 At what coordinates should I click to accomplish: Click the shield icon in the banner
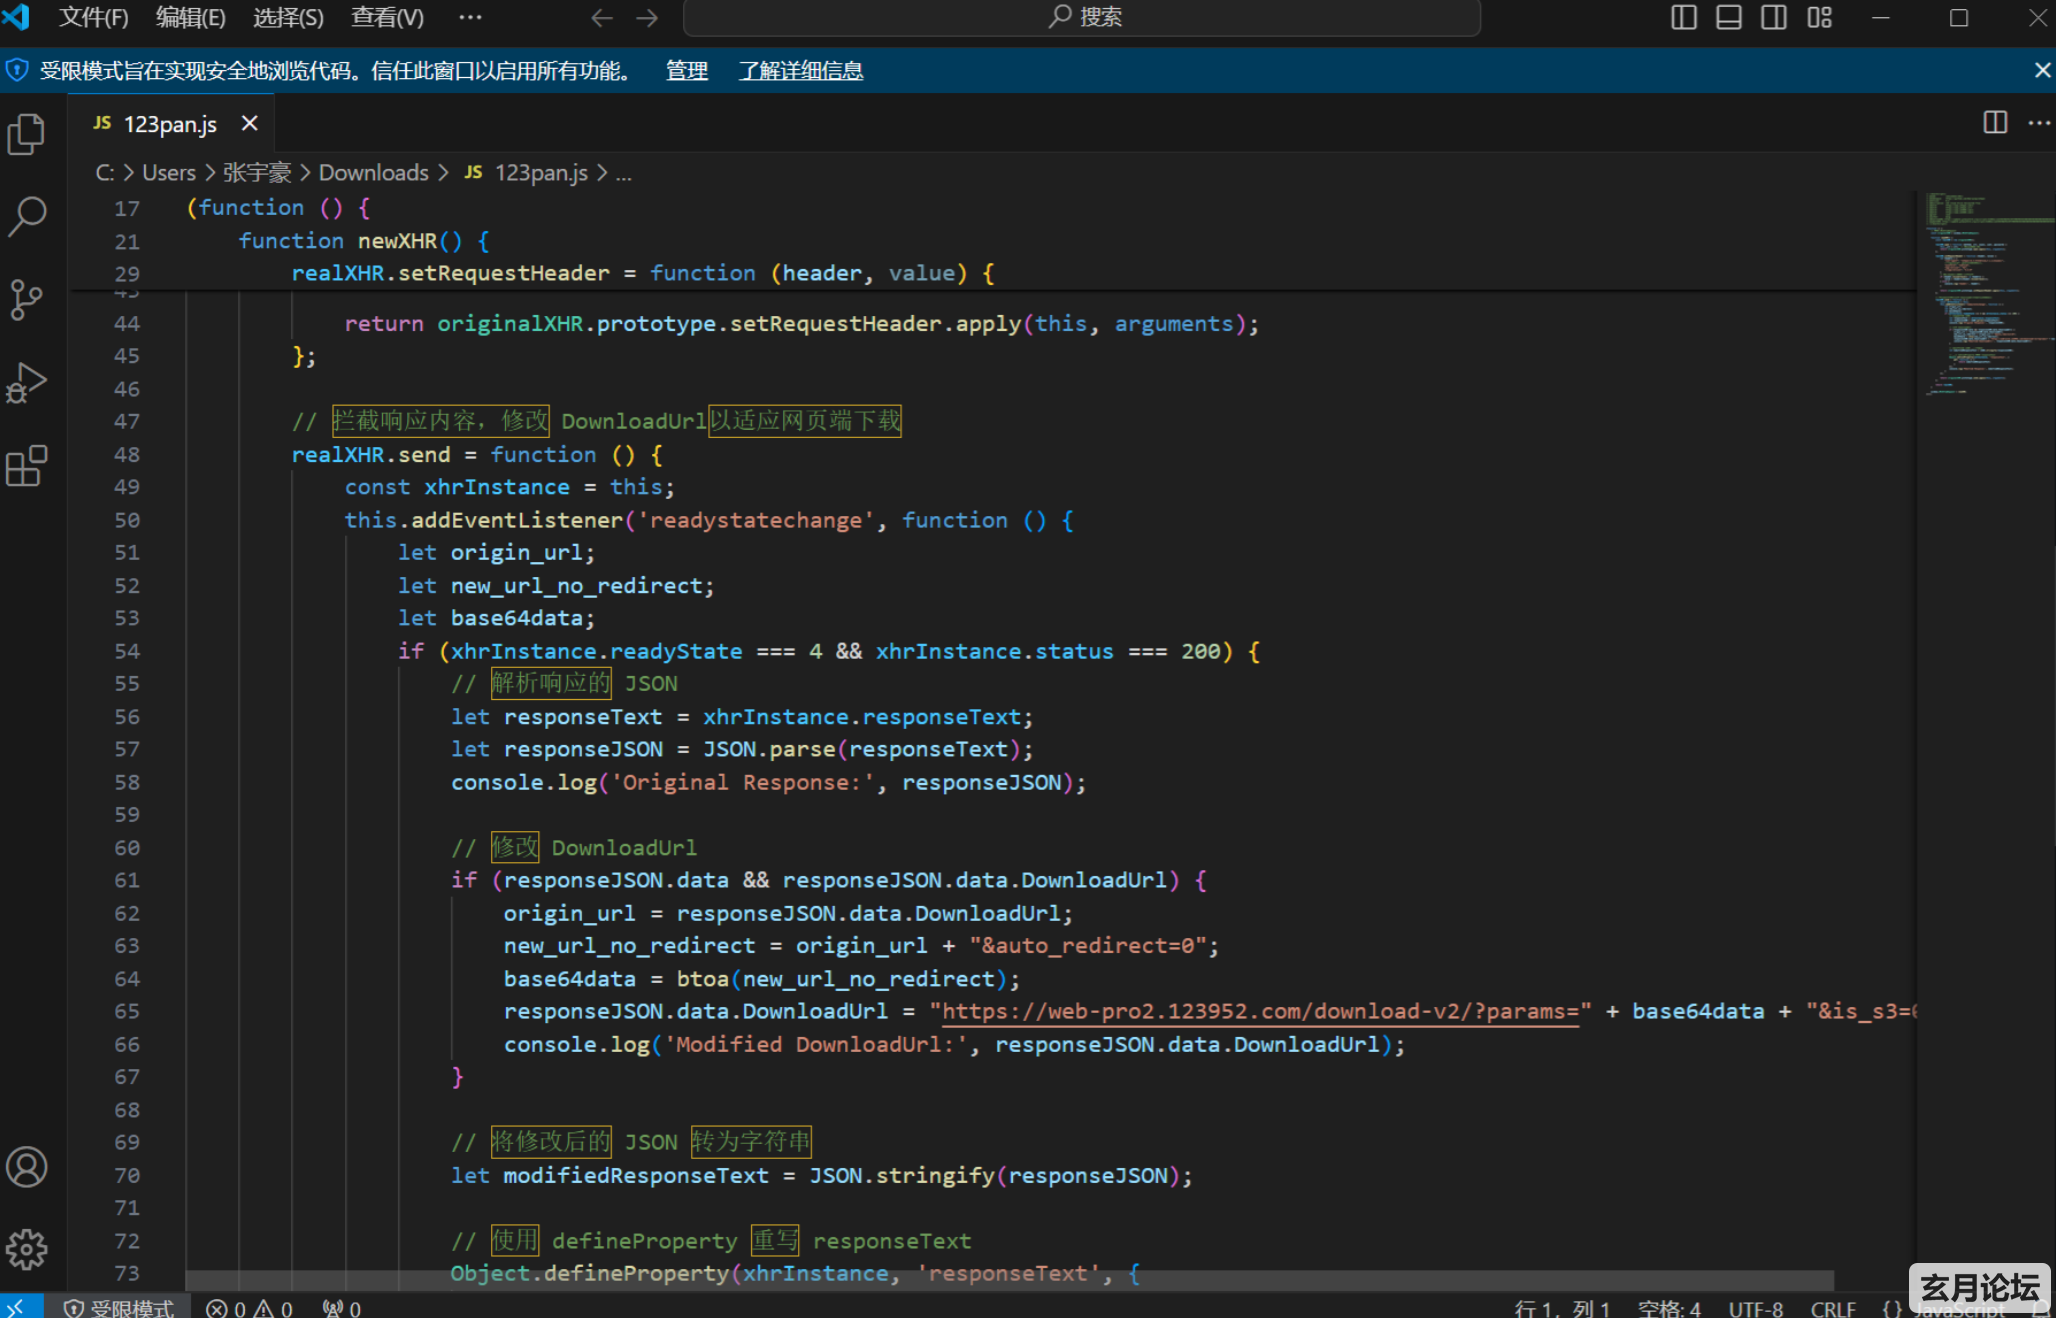[17, 70]
